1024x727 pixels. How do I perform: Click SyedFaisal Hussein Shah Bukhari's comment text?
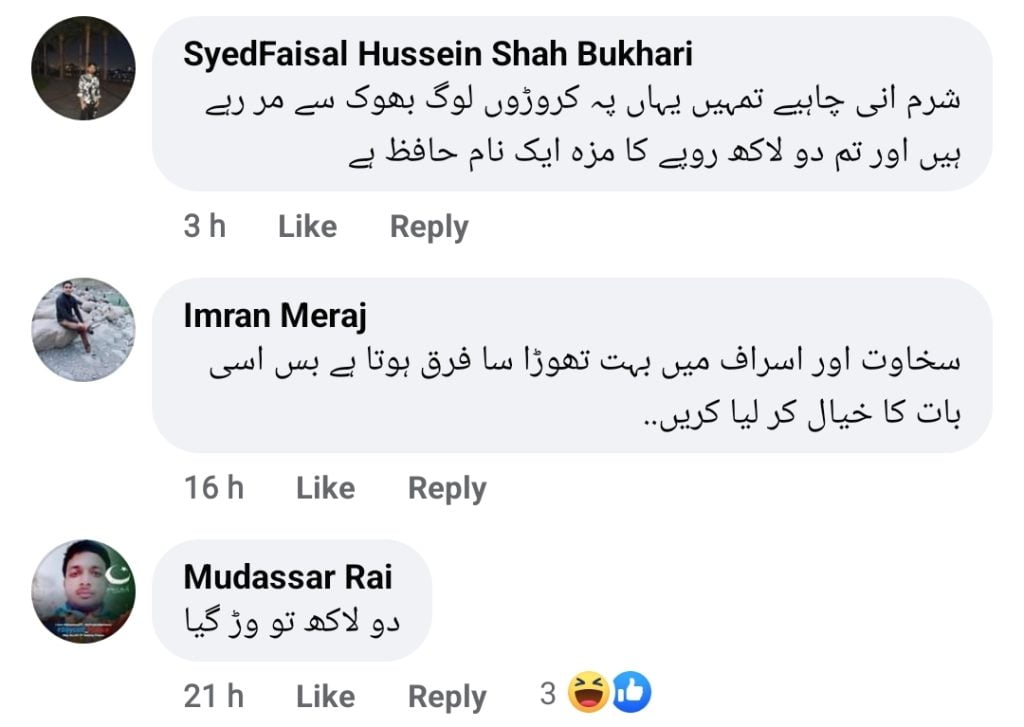[570, 128]
